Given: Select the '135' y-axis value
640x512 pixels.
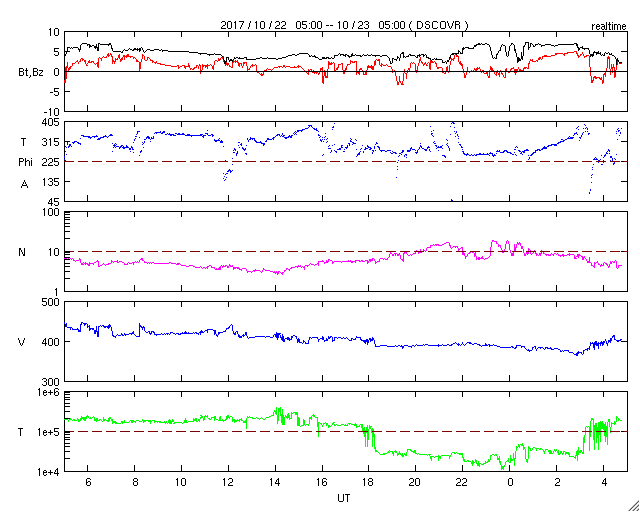Looking at the screenshot, I should coord(51,182).
